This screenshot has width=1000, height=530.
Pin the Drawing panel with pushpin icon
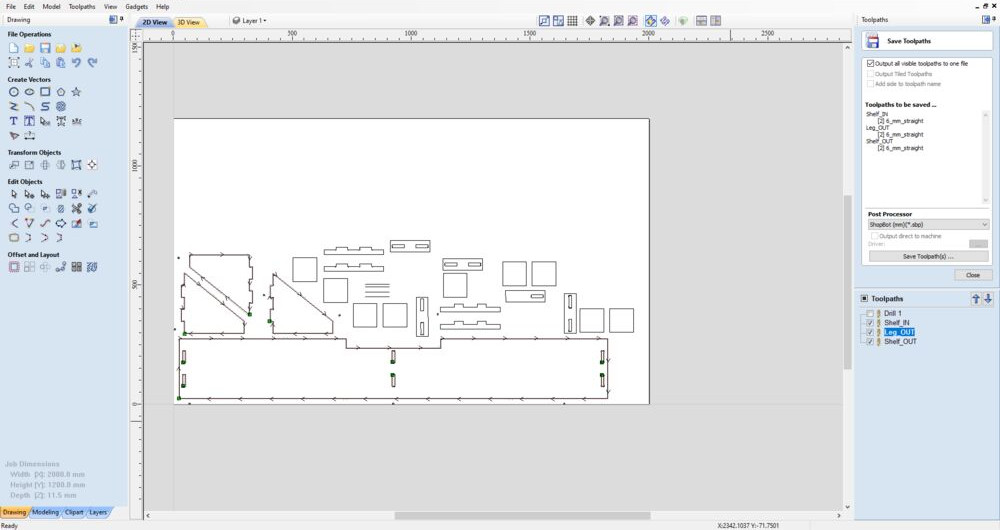coord(121,19)
